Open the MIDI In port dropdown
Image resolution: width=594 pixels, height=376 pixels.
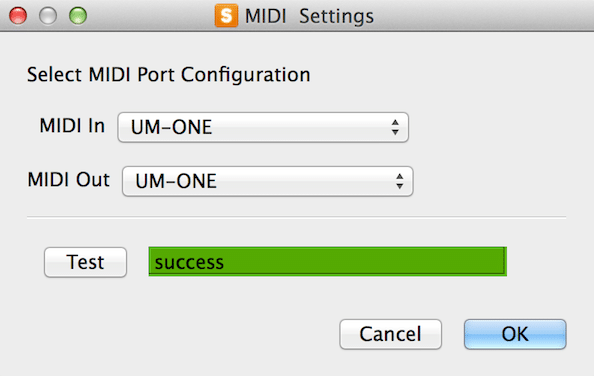pos(263,127)
